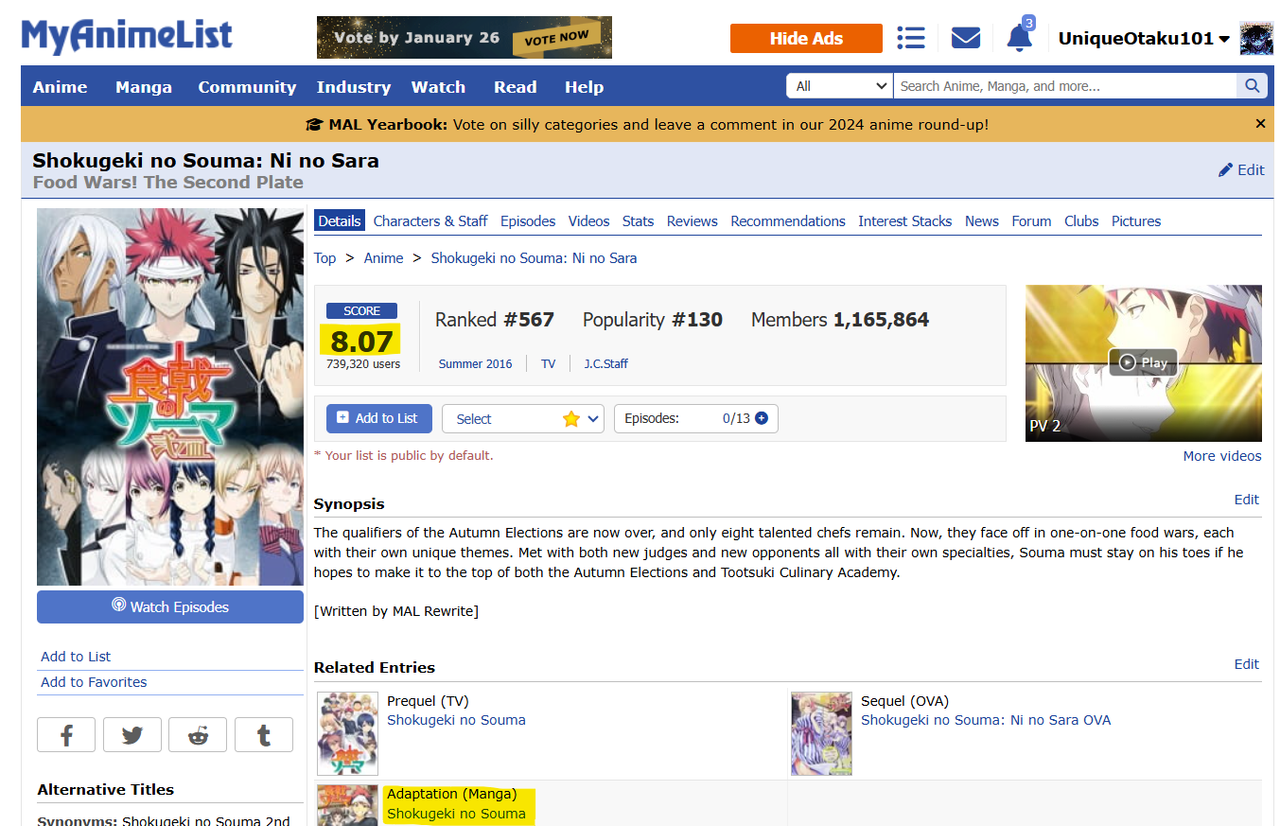Switch to the Pictures tab

coord(1136,221)
